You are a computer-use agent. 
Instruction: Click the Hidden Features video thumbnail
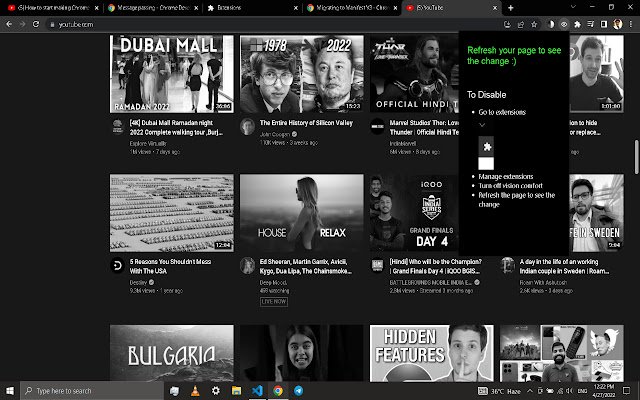tap(431, 353)
